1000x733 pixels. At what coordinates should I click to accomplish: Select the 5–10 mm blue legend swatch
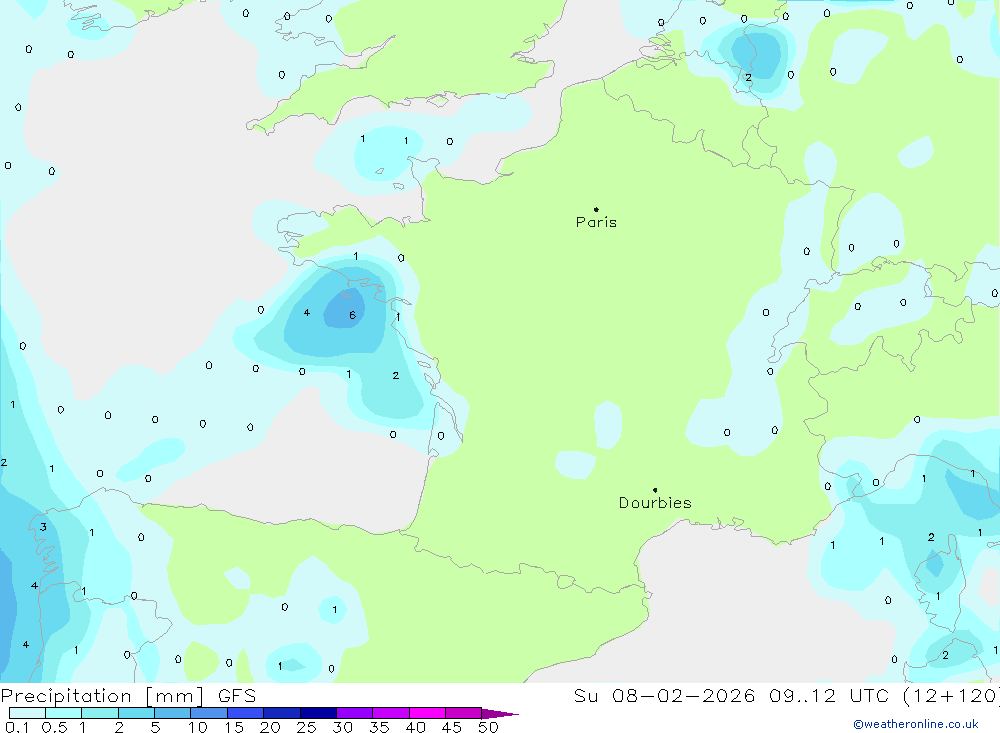pos(172,713)
